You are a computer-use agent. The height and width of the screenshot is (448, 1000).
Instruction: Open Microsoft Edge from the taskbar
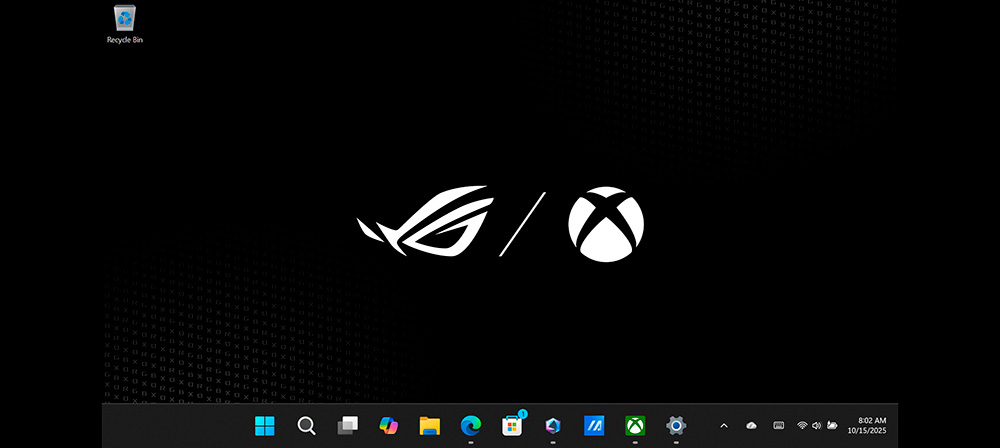pyautogui.click(x=471, y=425)
